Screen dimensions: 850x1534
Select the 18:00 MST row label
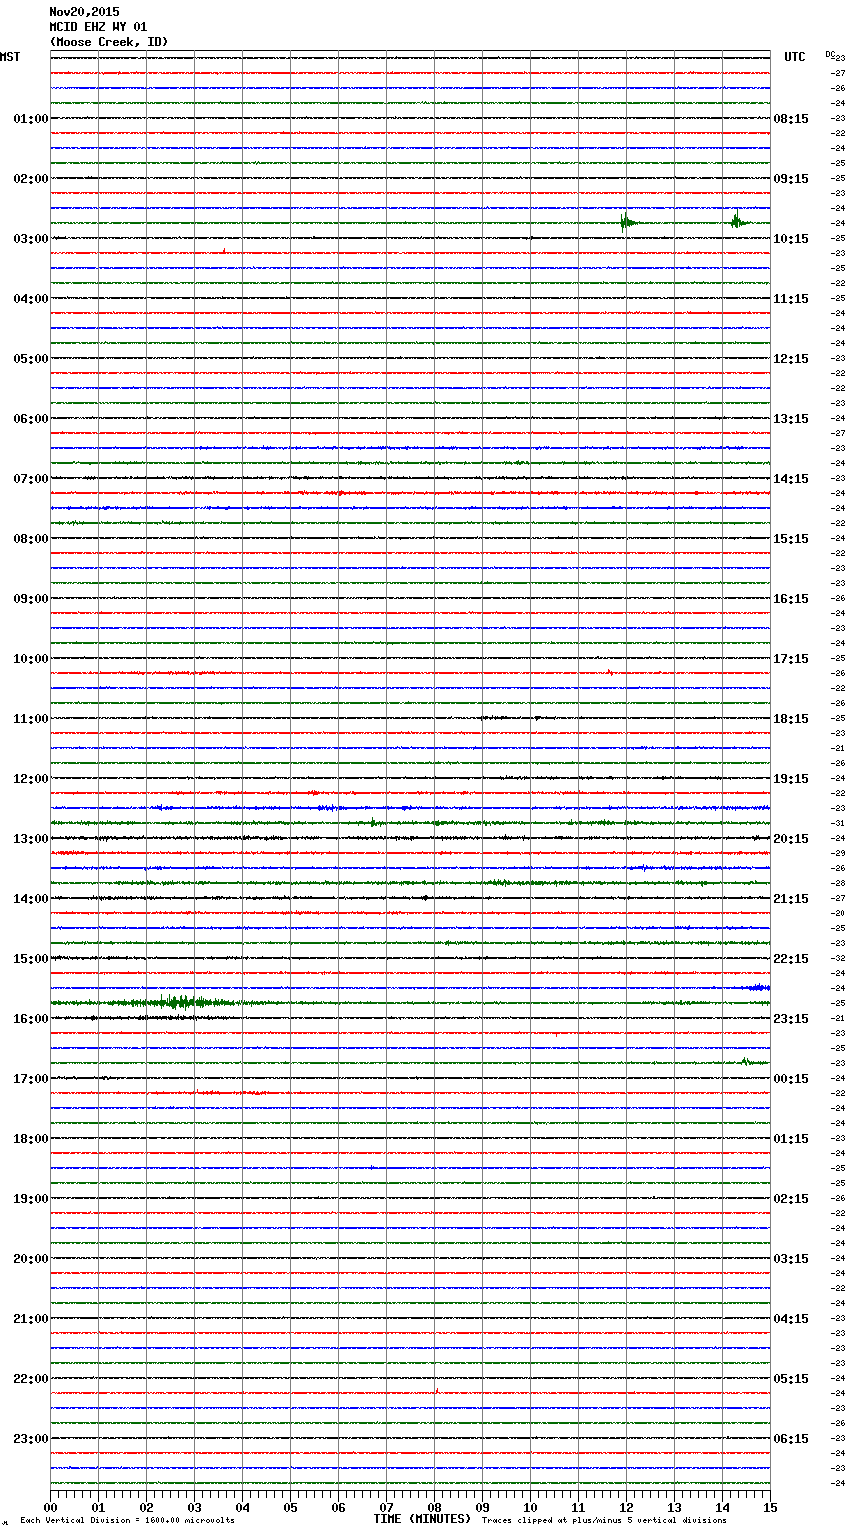(31, 1139)
